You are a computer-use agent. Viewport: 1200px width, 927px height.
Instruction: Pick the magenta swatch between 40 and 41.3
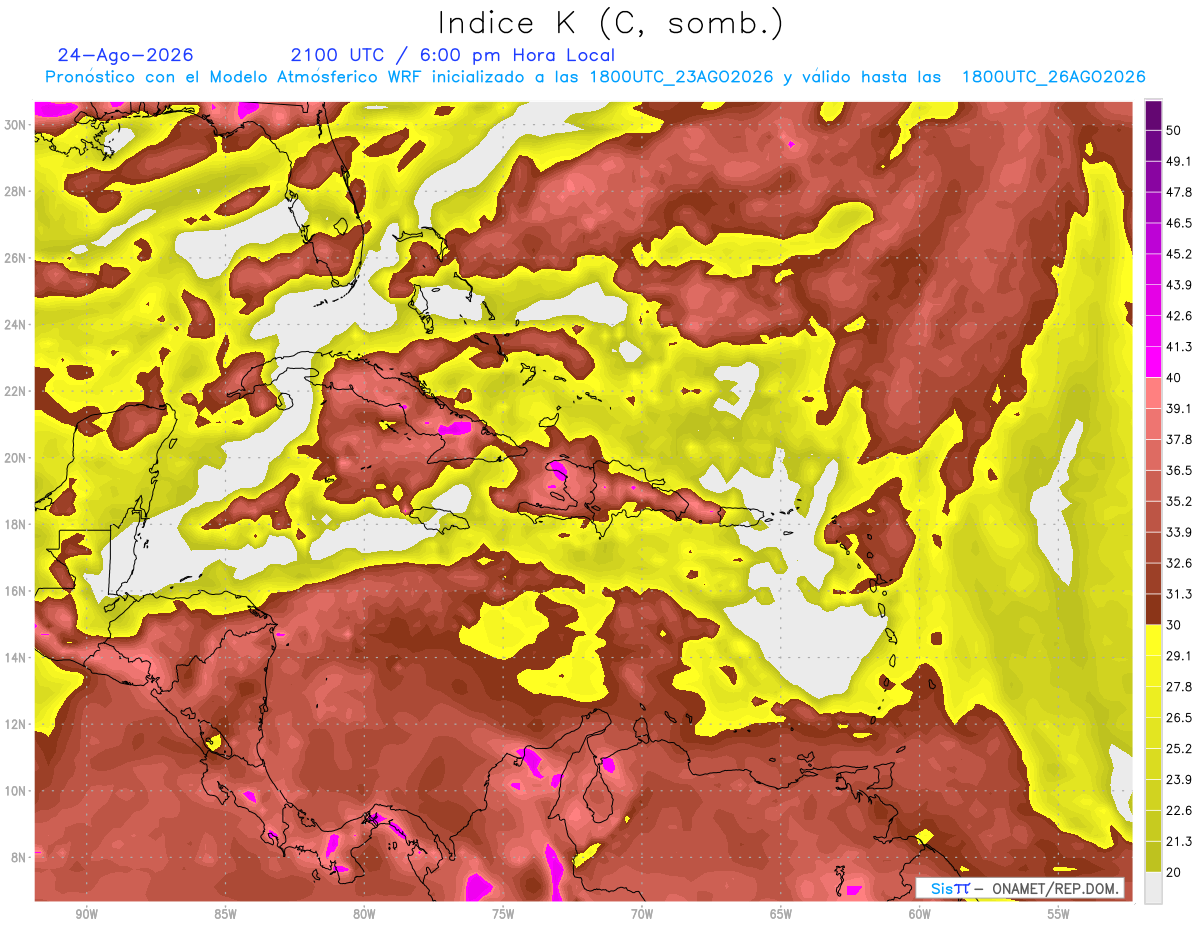[x=1153, y=362]
